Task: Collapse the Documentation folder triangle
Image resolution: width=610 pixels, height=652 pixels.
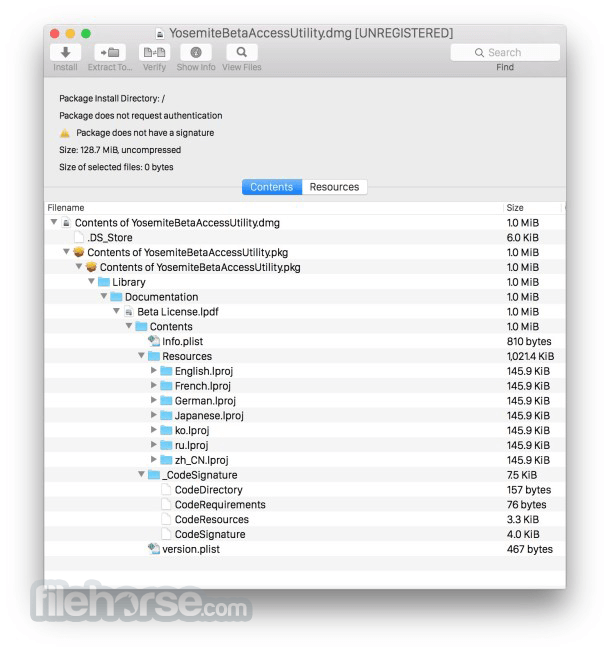Action: coord(104,296)
